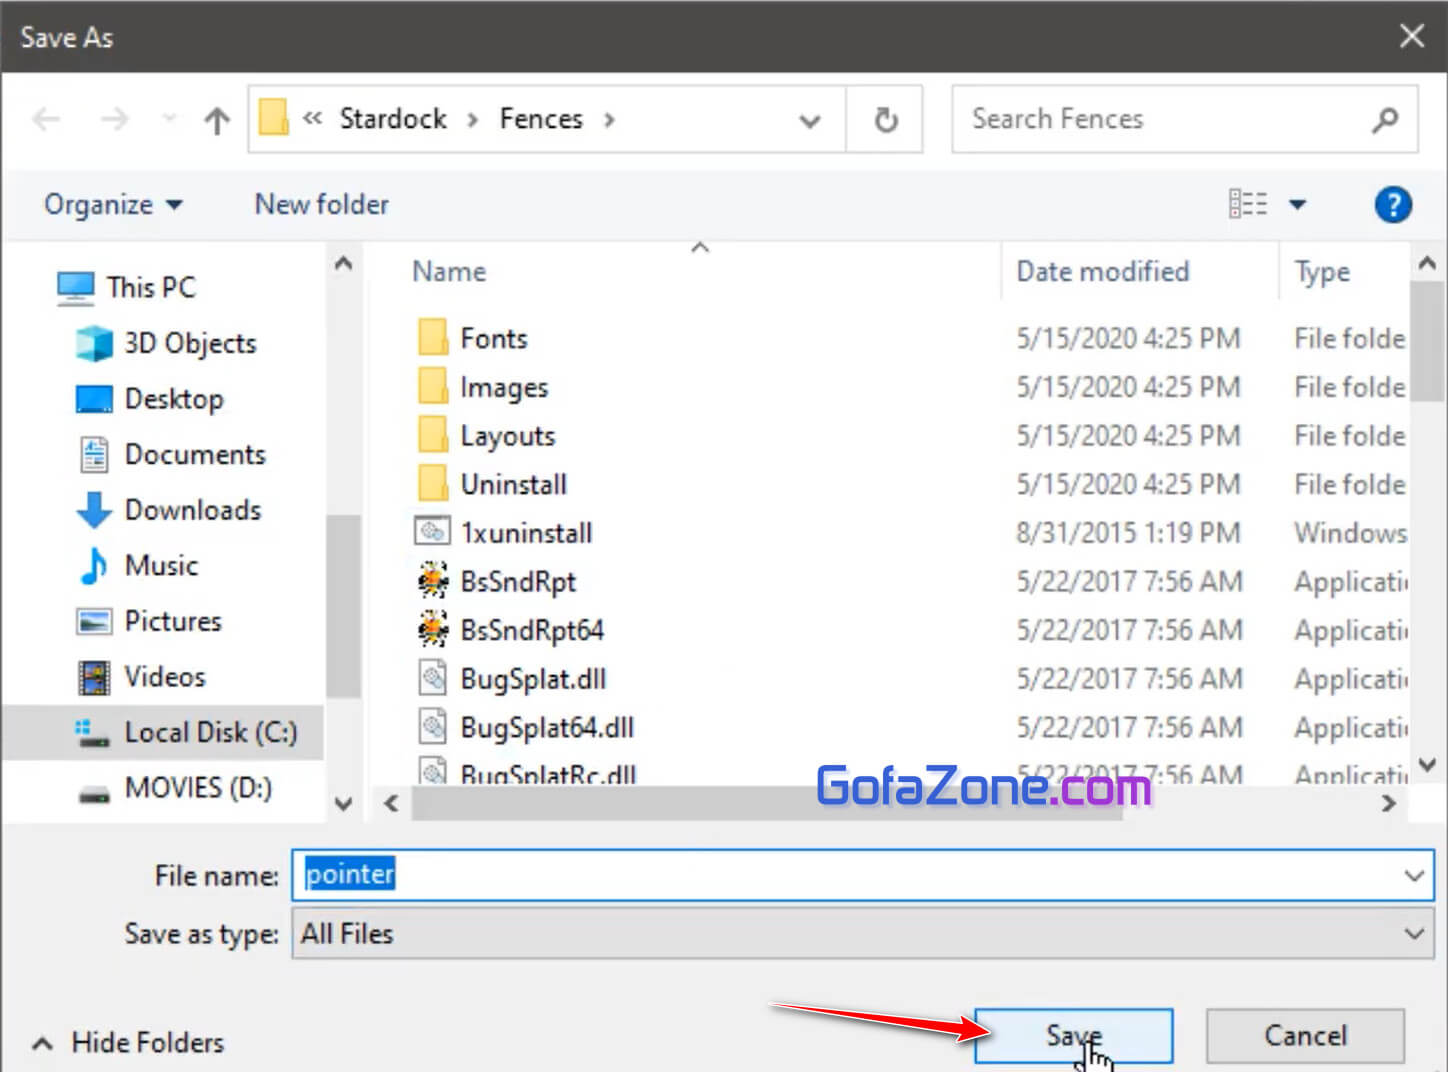Expand the address bar history dropdown
Viewport: 1448px width, 1072px height.
tap(810, 121)
